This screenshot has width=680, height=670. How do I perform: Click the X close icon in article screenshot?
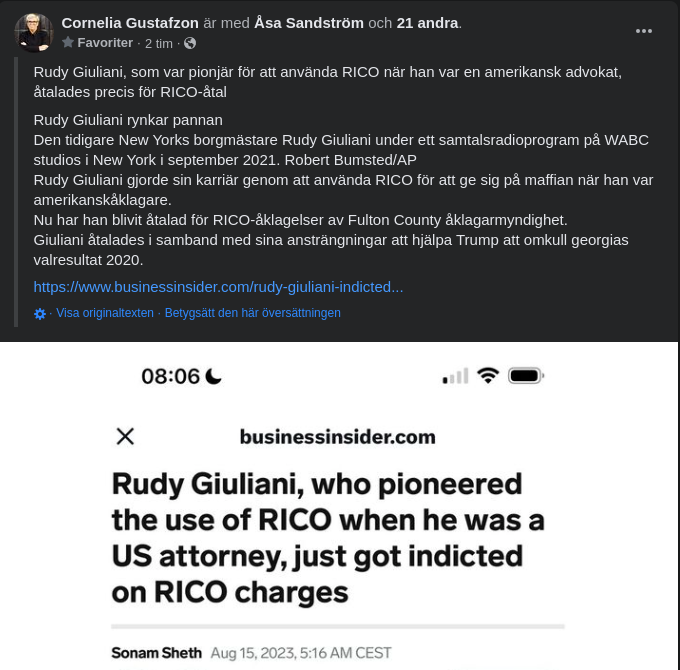tap(125, 436)
